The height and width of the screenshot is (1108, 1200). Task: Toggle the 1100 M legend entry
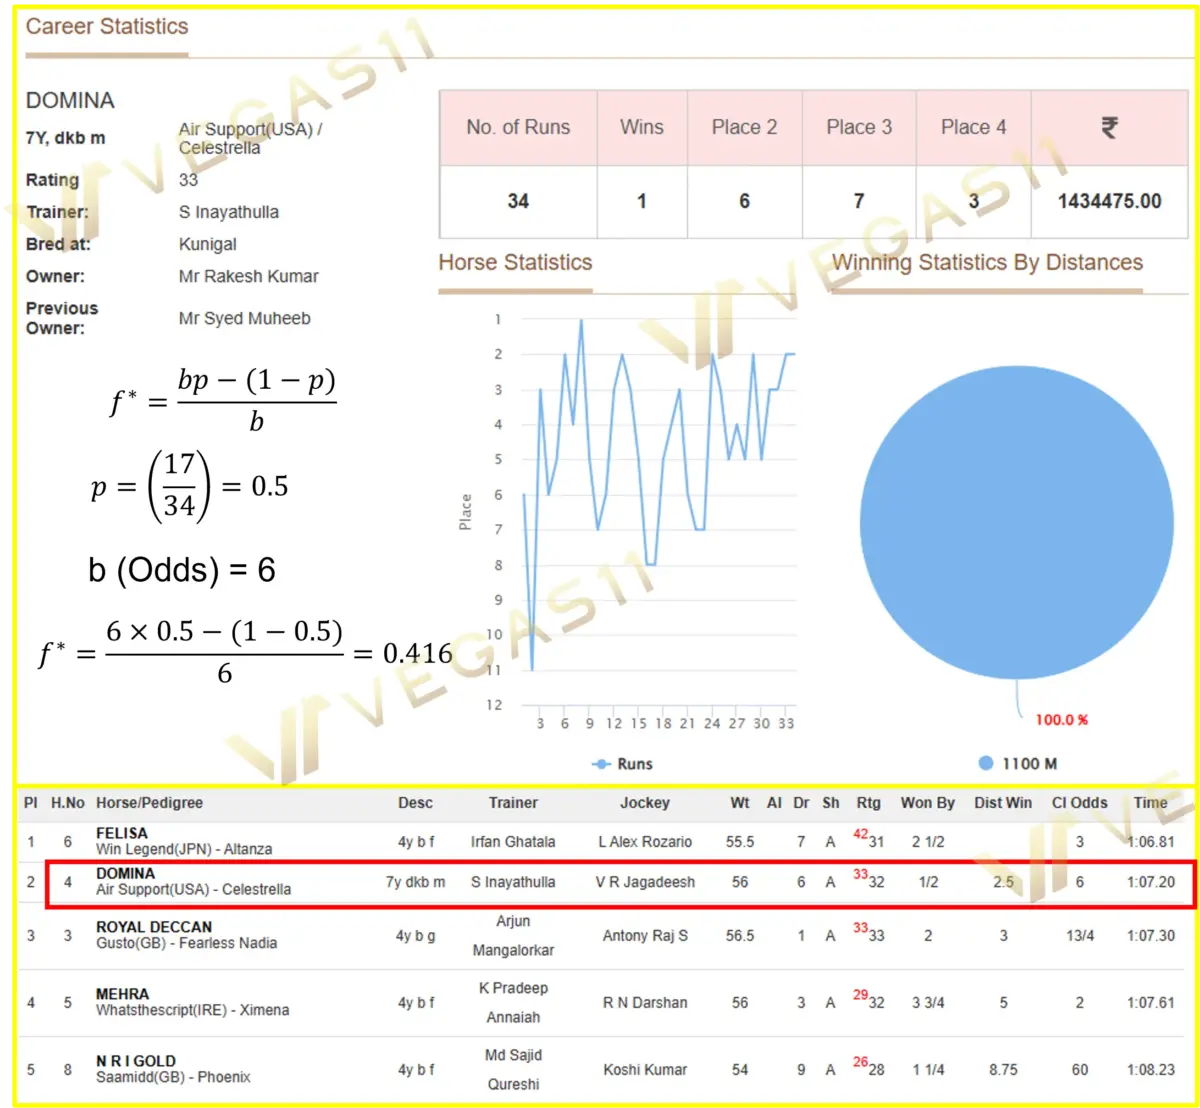coord(1018,764)
